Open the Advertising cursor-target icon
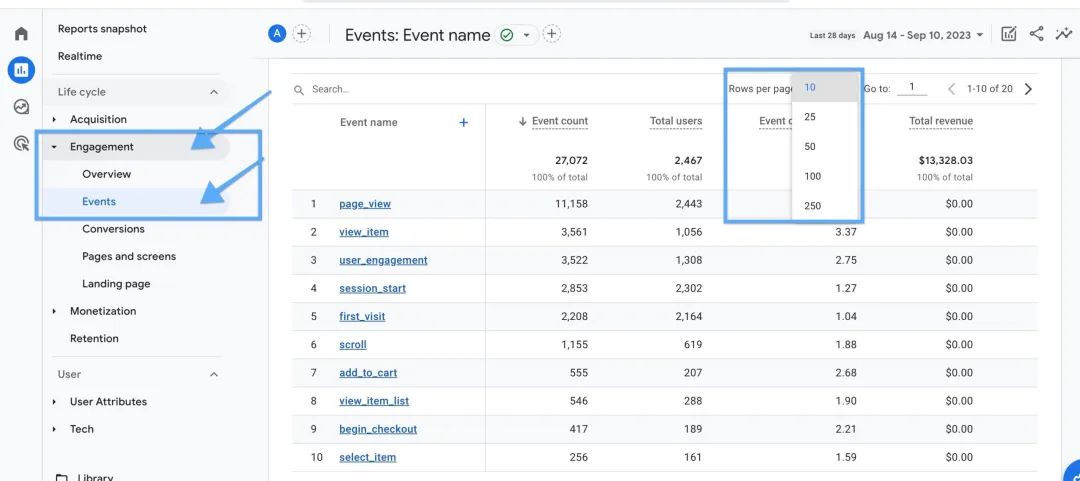Screen dimensions: 1080x481 (21, 143)
